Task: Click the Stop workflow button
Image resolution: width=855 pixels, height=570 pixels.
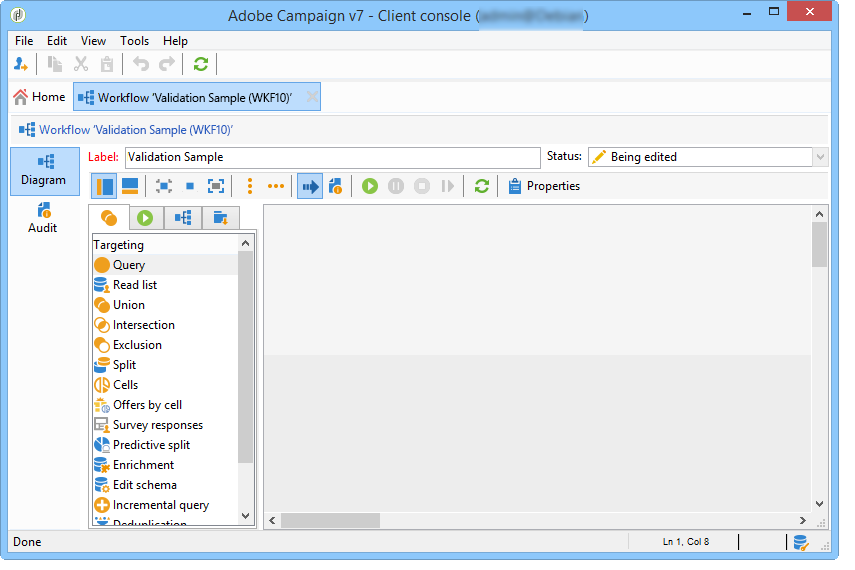Action: 422,187
